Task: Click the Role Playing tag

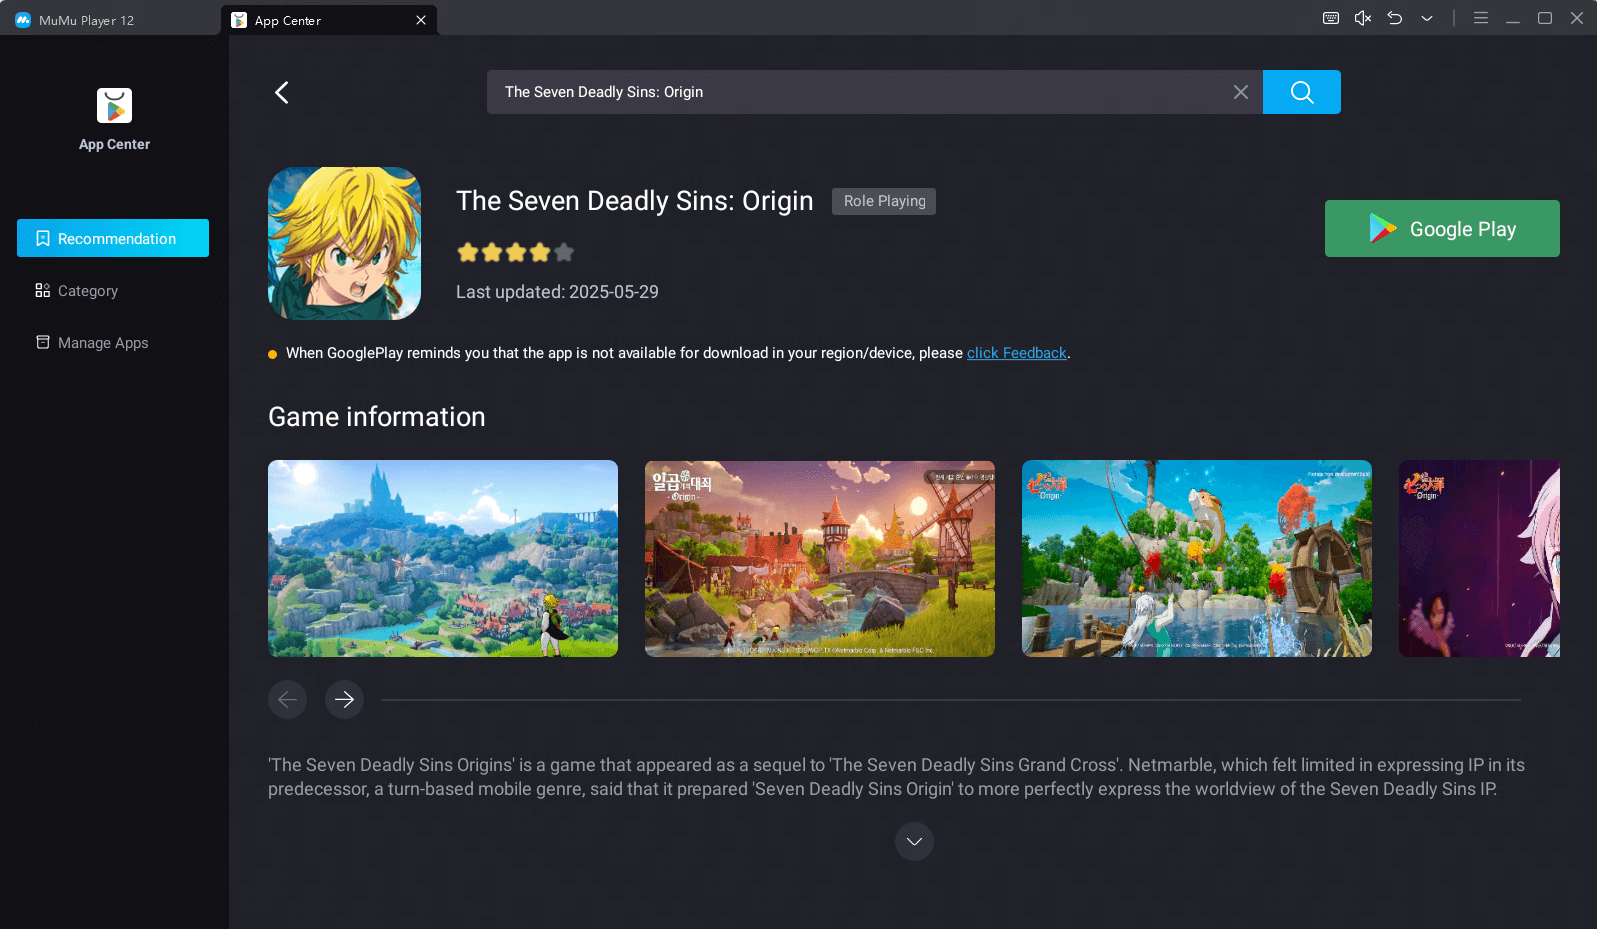Action: [884, 201]
